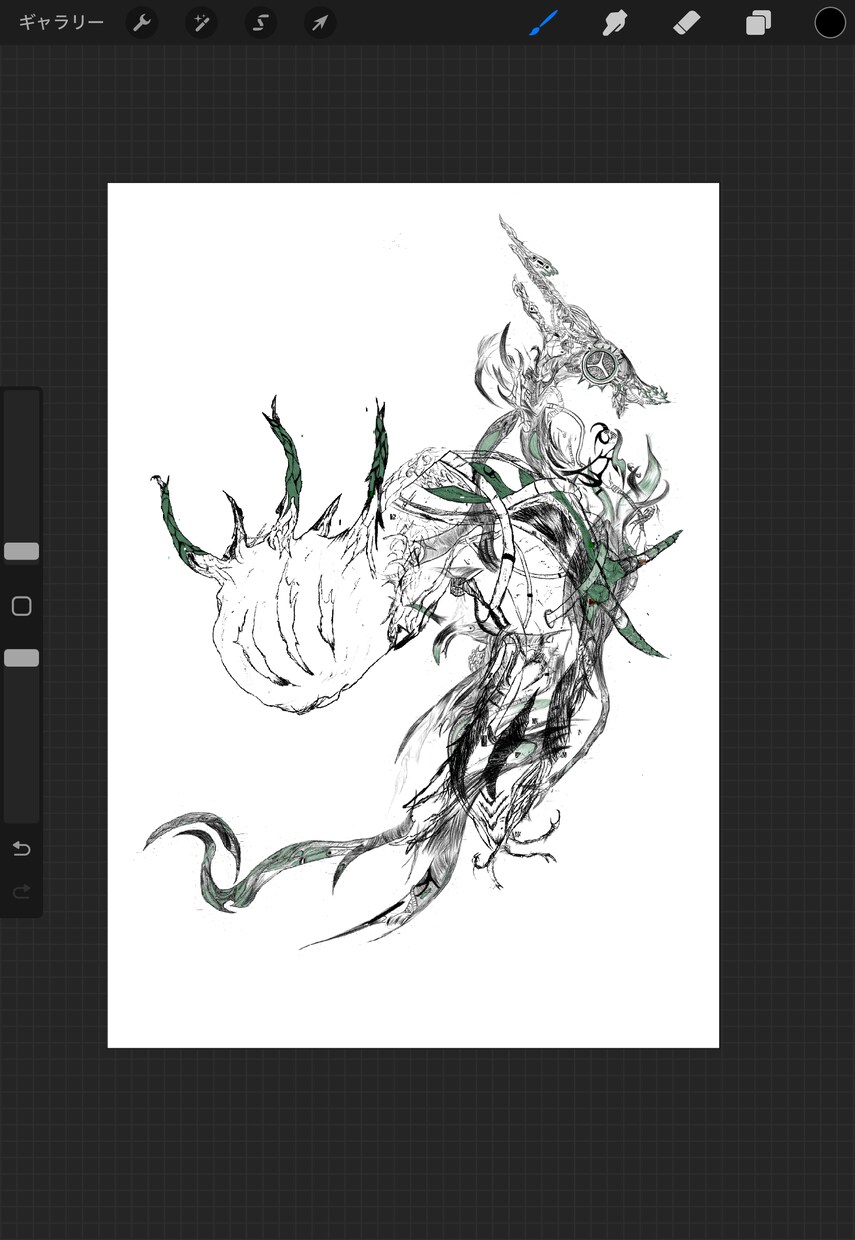The width and height of the screenshot is (855, 1240).
Task: Activate the Selection S-shaped tool
Action: click(x=261, y=22)
